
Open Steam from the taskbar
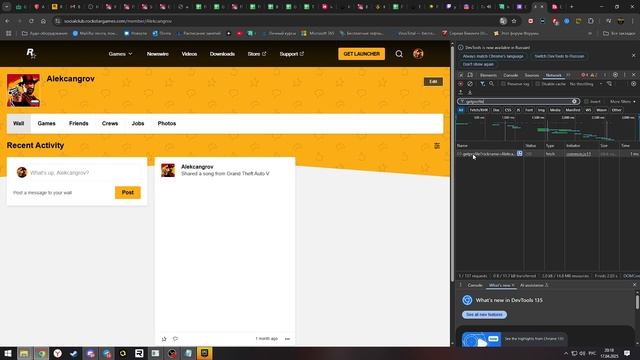pos(74,353)
